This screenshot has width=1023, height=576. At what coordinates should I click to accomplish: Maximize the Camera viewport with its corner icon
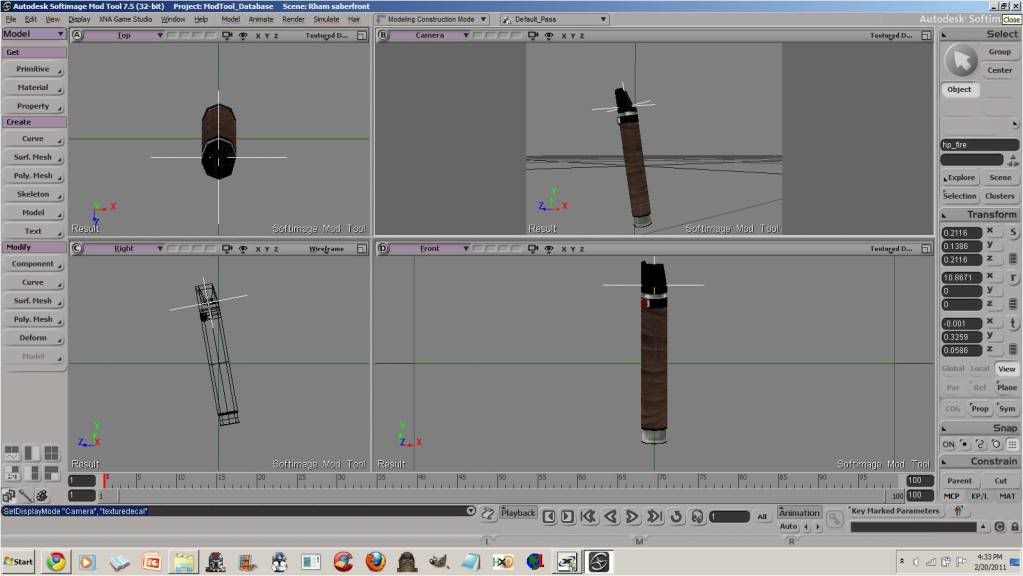(926, 35)
